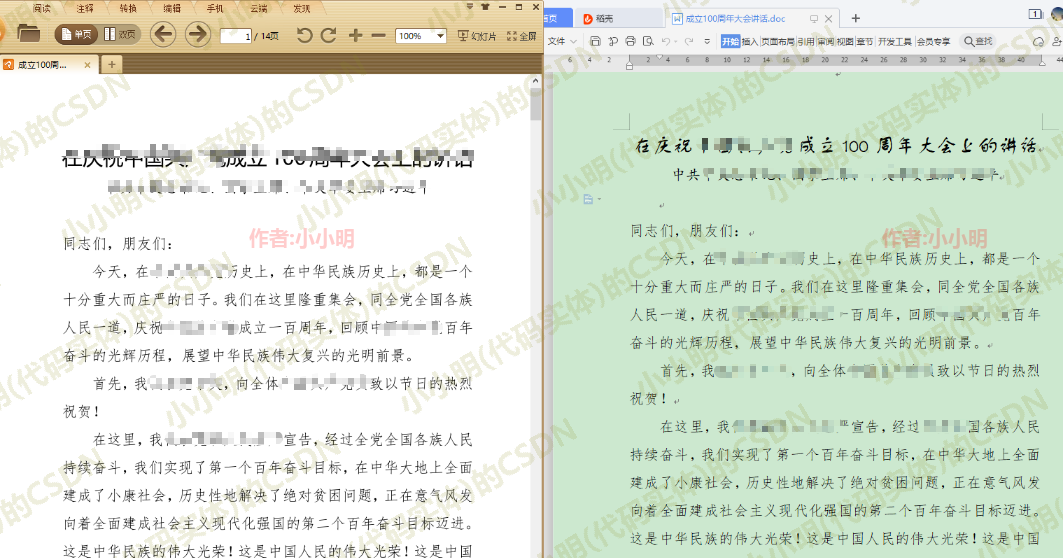Zoom out with minus icon in PDF reader
The height and width of the screenshot is (558, 1063).
[378, 35]
